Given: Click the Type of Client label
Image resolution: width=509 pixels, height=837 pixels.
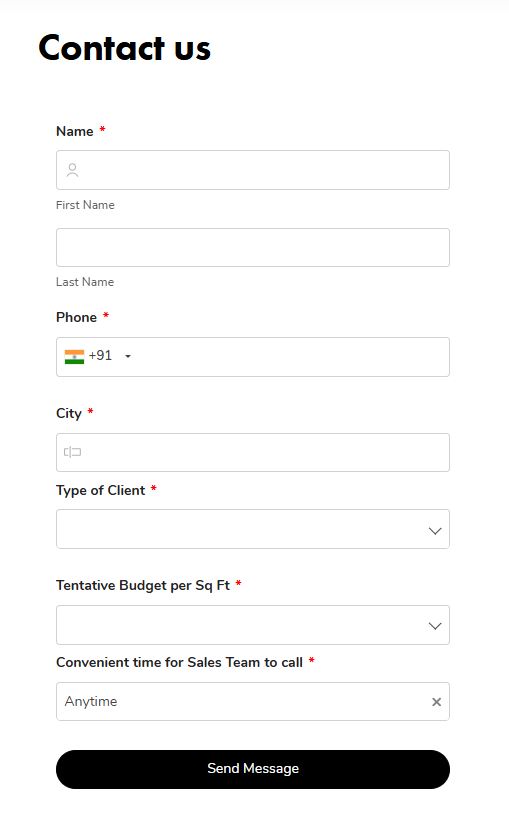Looking at the screenshot, I should pyautogui.click(x=100, y=491).
